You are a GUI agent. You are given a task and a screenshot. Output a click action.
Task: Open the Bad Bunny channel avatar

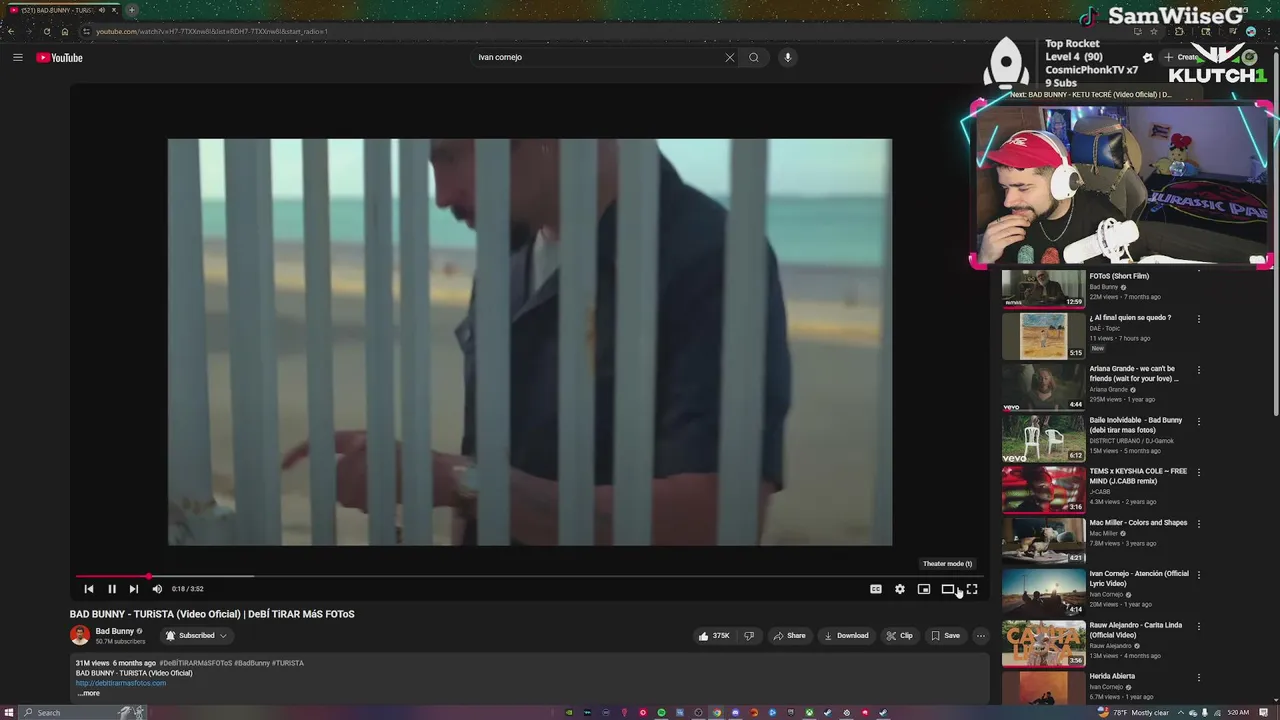pyautogui.click(x=80, y=635)
